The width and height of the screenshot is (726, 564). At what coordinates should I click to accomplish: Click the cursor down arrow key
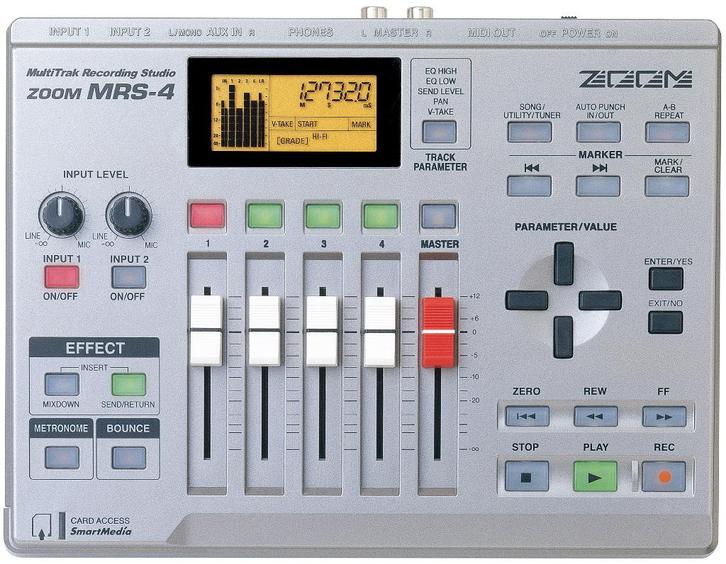coord(563,337)
